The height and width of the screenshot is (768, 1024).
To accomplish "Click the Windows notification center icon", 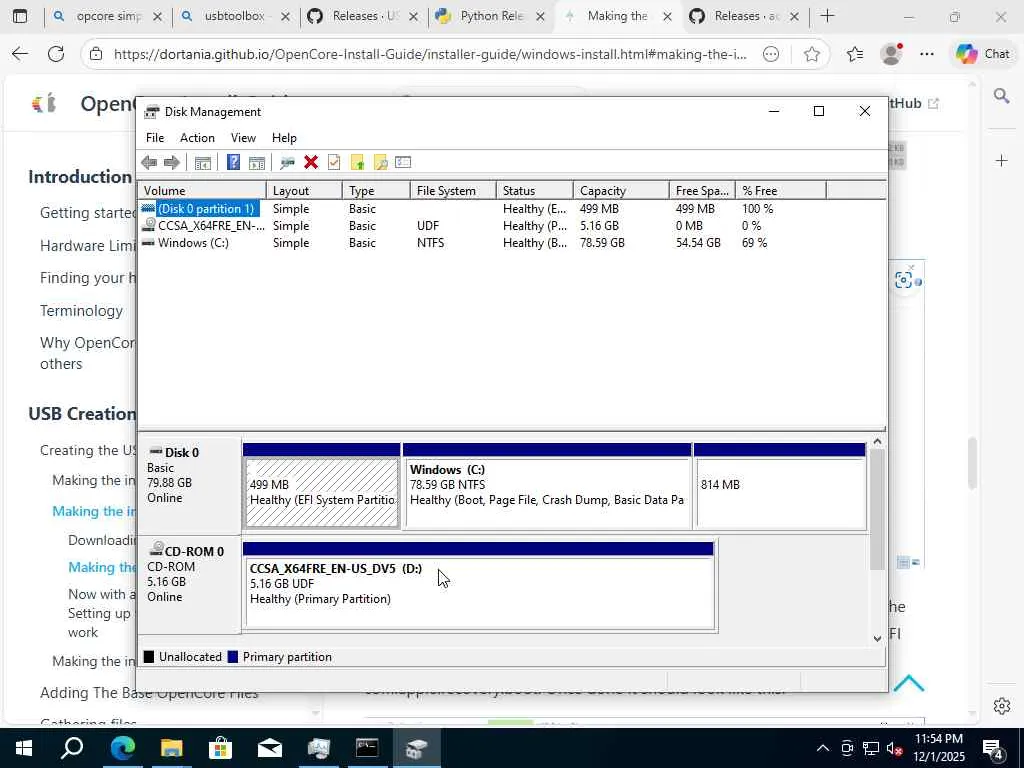I will 993,748.
